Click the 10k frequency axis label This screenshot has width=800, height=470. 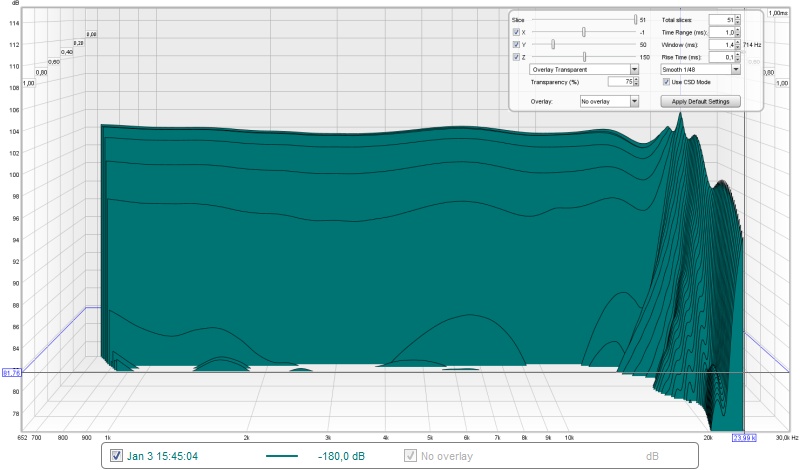(x=569, y=438)
